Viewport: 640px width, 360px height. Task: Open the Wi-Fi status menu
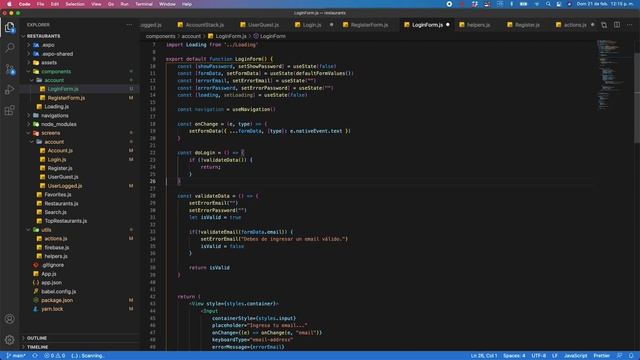pyautogui.click(x=537, y=4)
